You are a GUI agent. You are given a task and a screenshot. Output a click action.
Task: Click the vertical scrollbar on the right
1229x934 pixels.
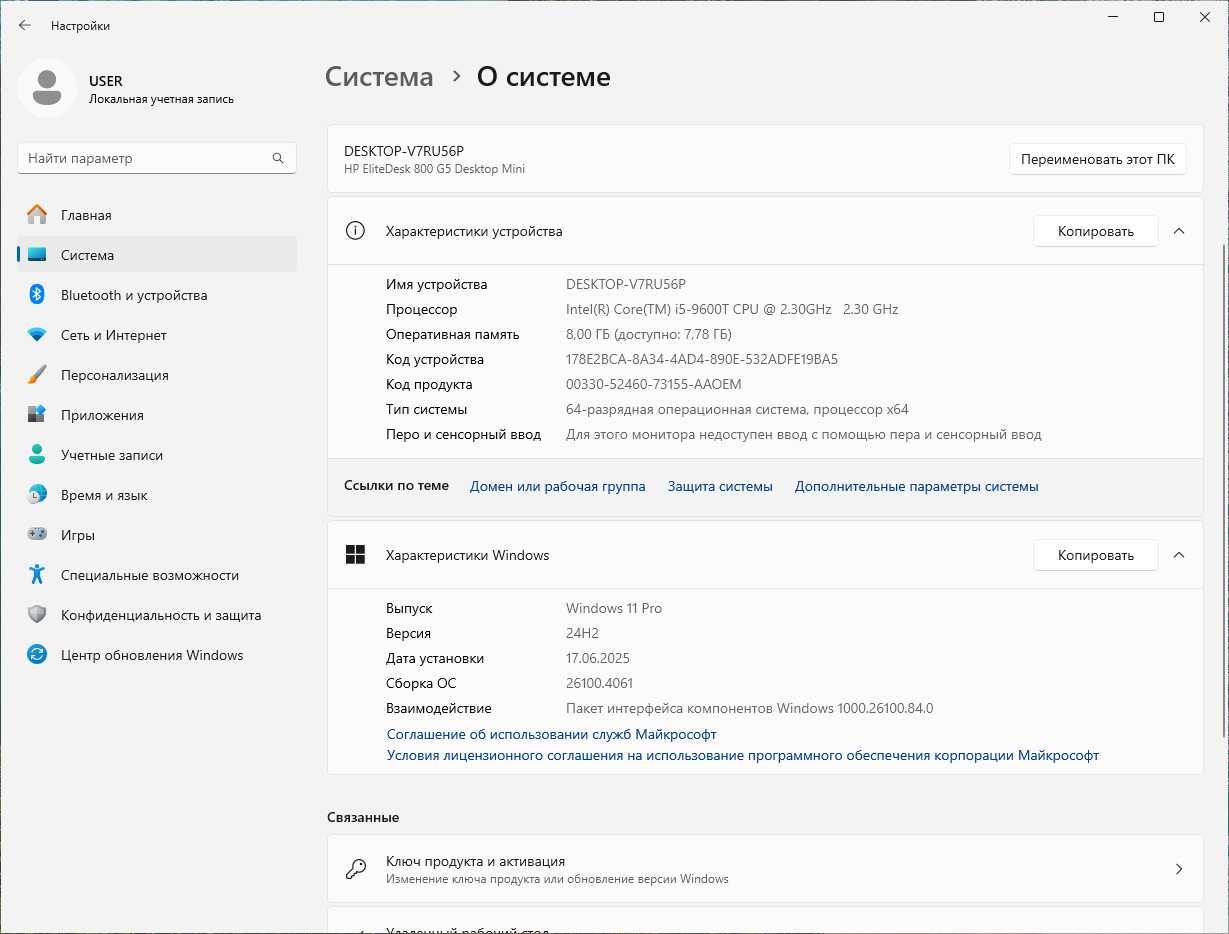tap(1224, 490)
